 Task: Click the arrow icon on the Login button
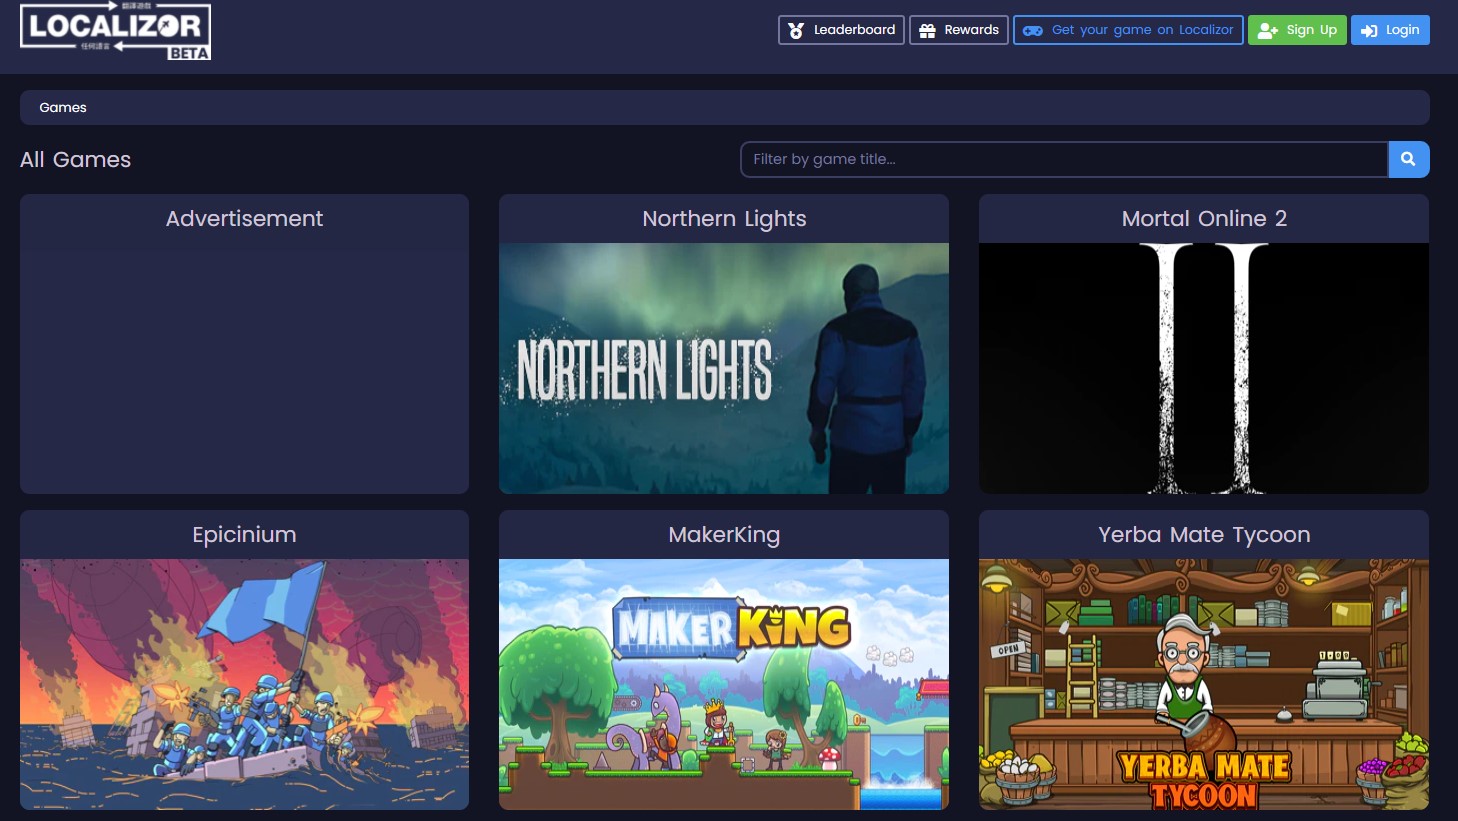[1369, 30]
